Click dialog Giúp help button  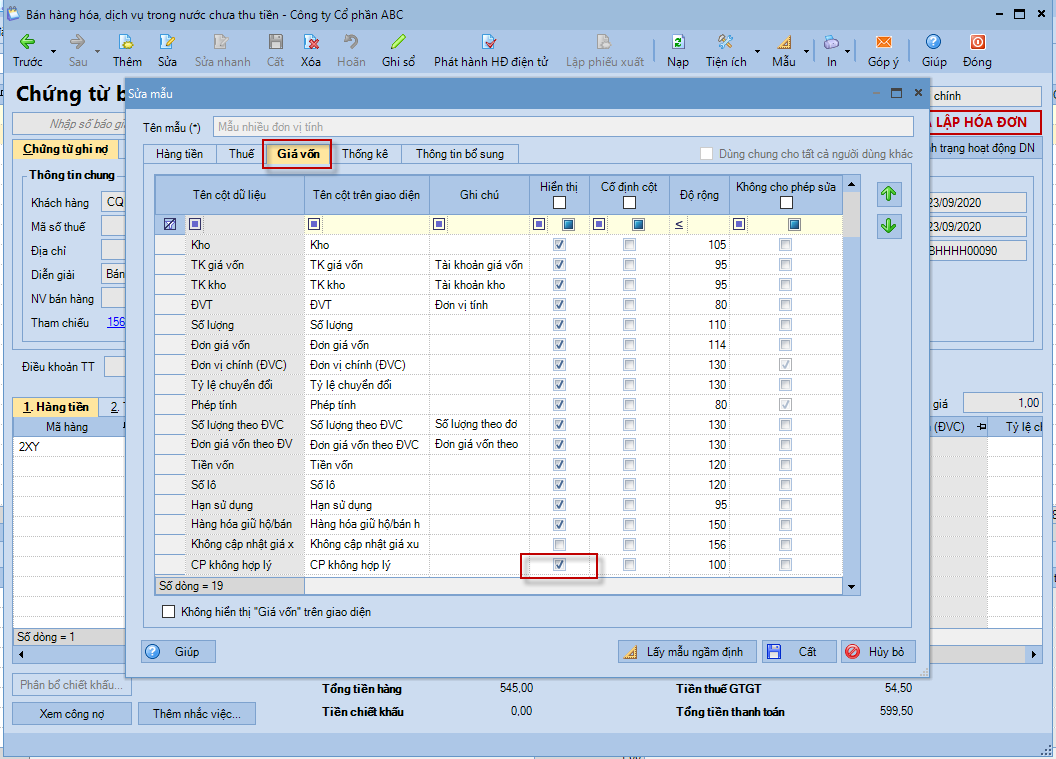(178, 651)
